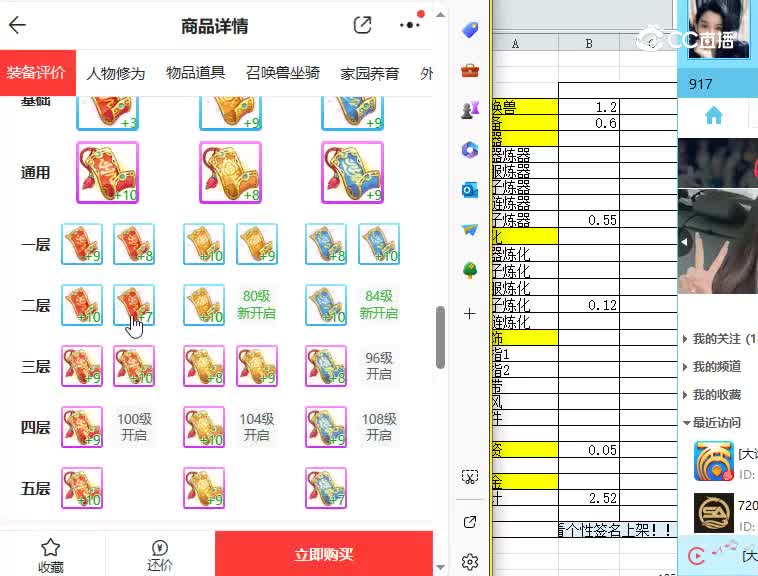
Task: Click the 80级 新开启 slot
Action: (256, 304)
